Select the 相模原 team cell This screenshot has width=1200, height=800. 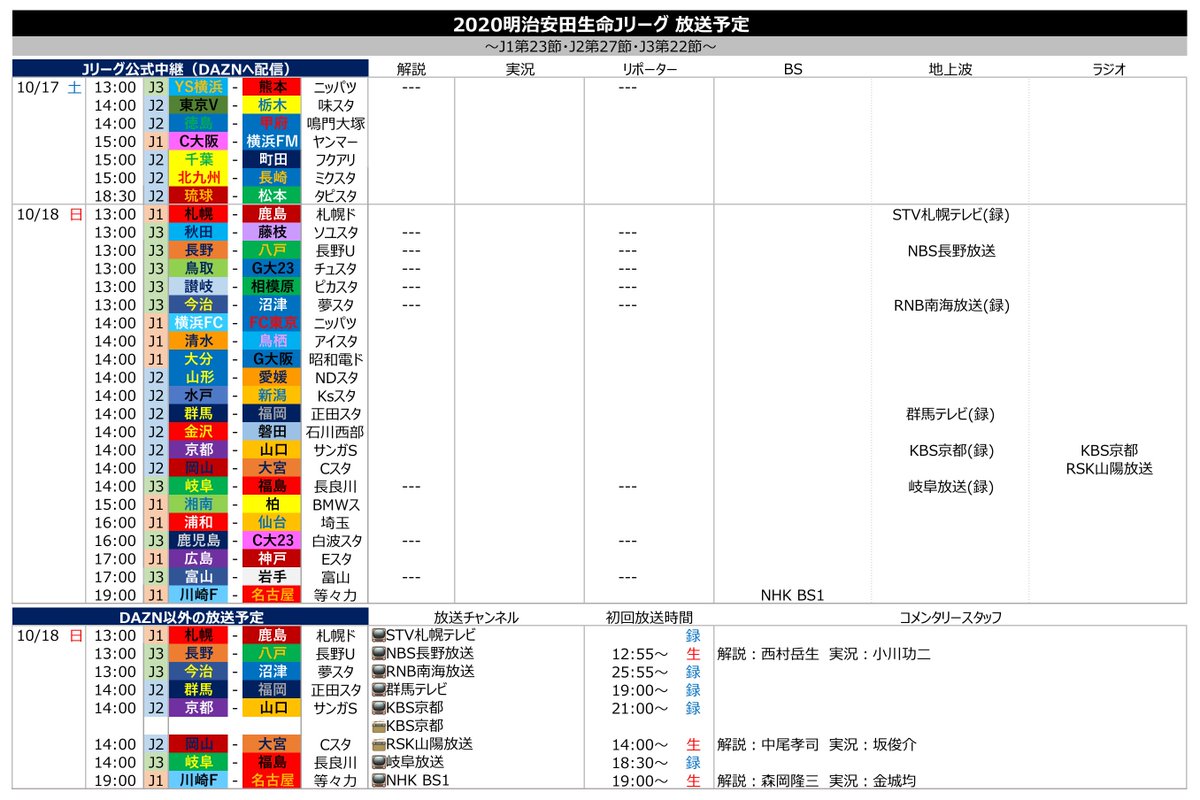pyautogui.click(x=272, y=286)
